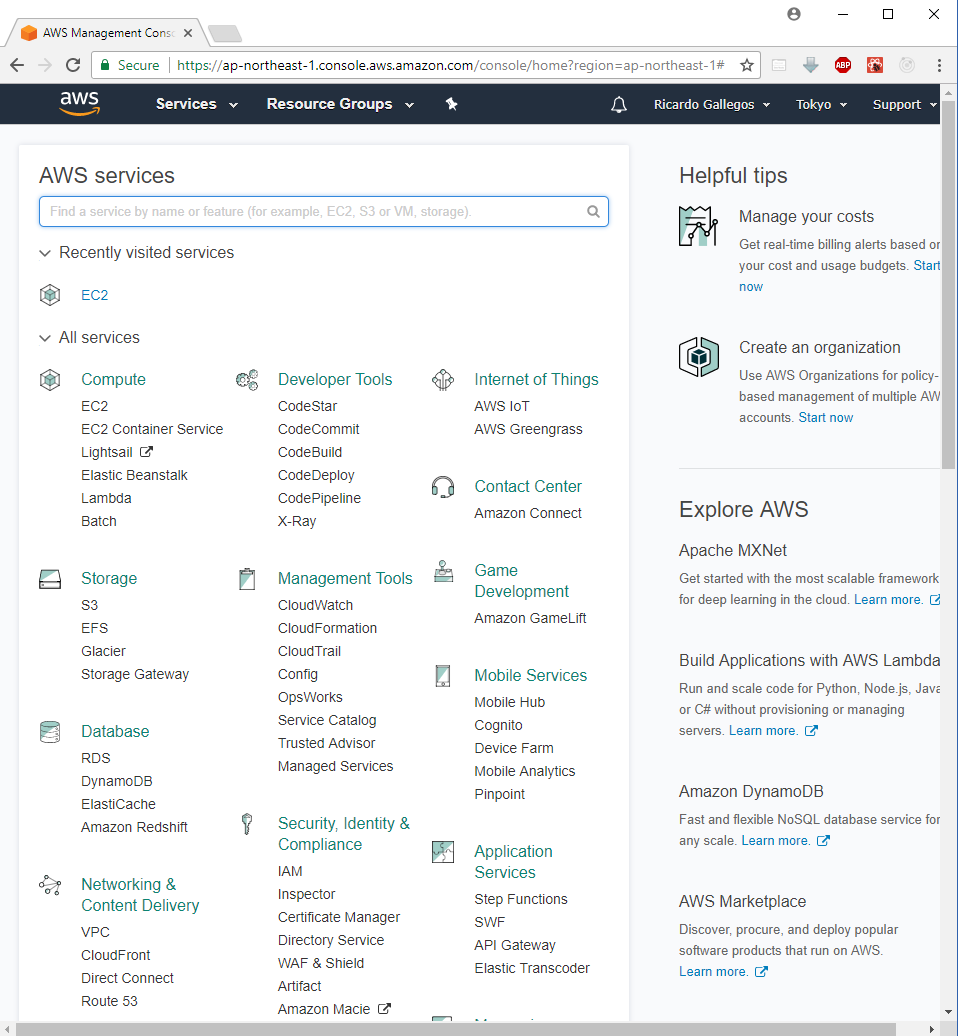958x1036 pixels.
Task: Collapse the Recently visited services section
Action: coord(45,253)
